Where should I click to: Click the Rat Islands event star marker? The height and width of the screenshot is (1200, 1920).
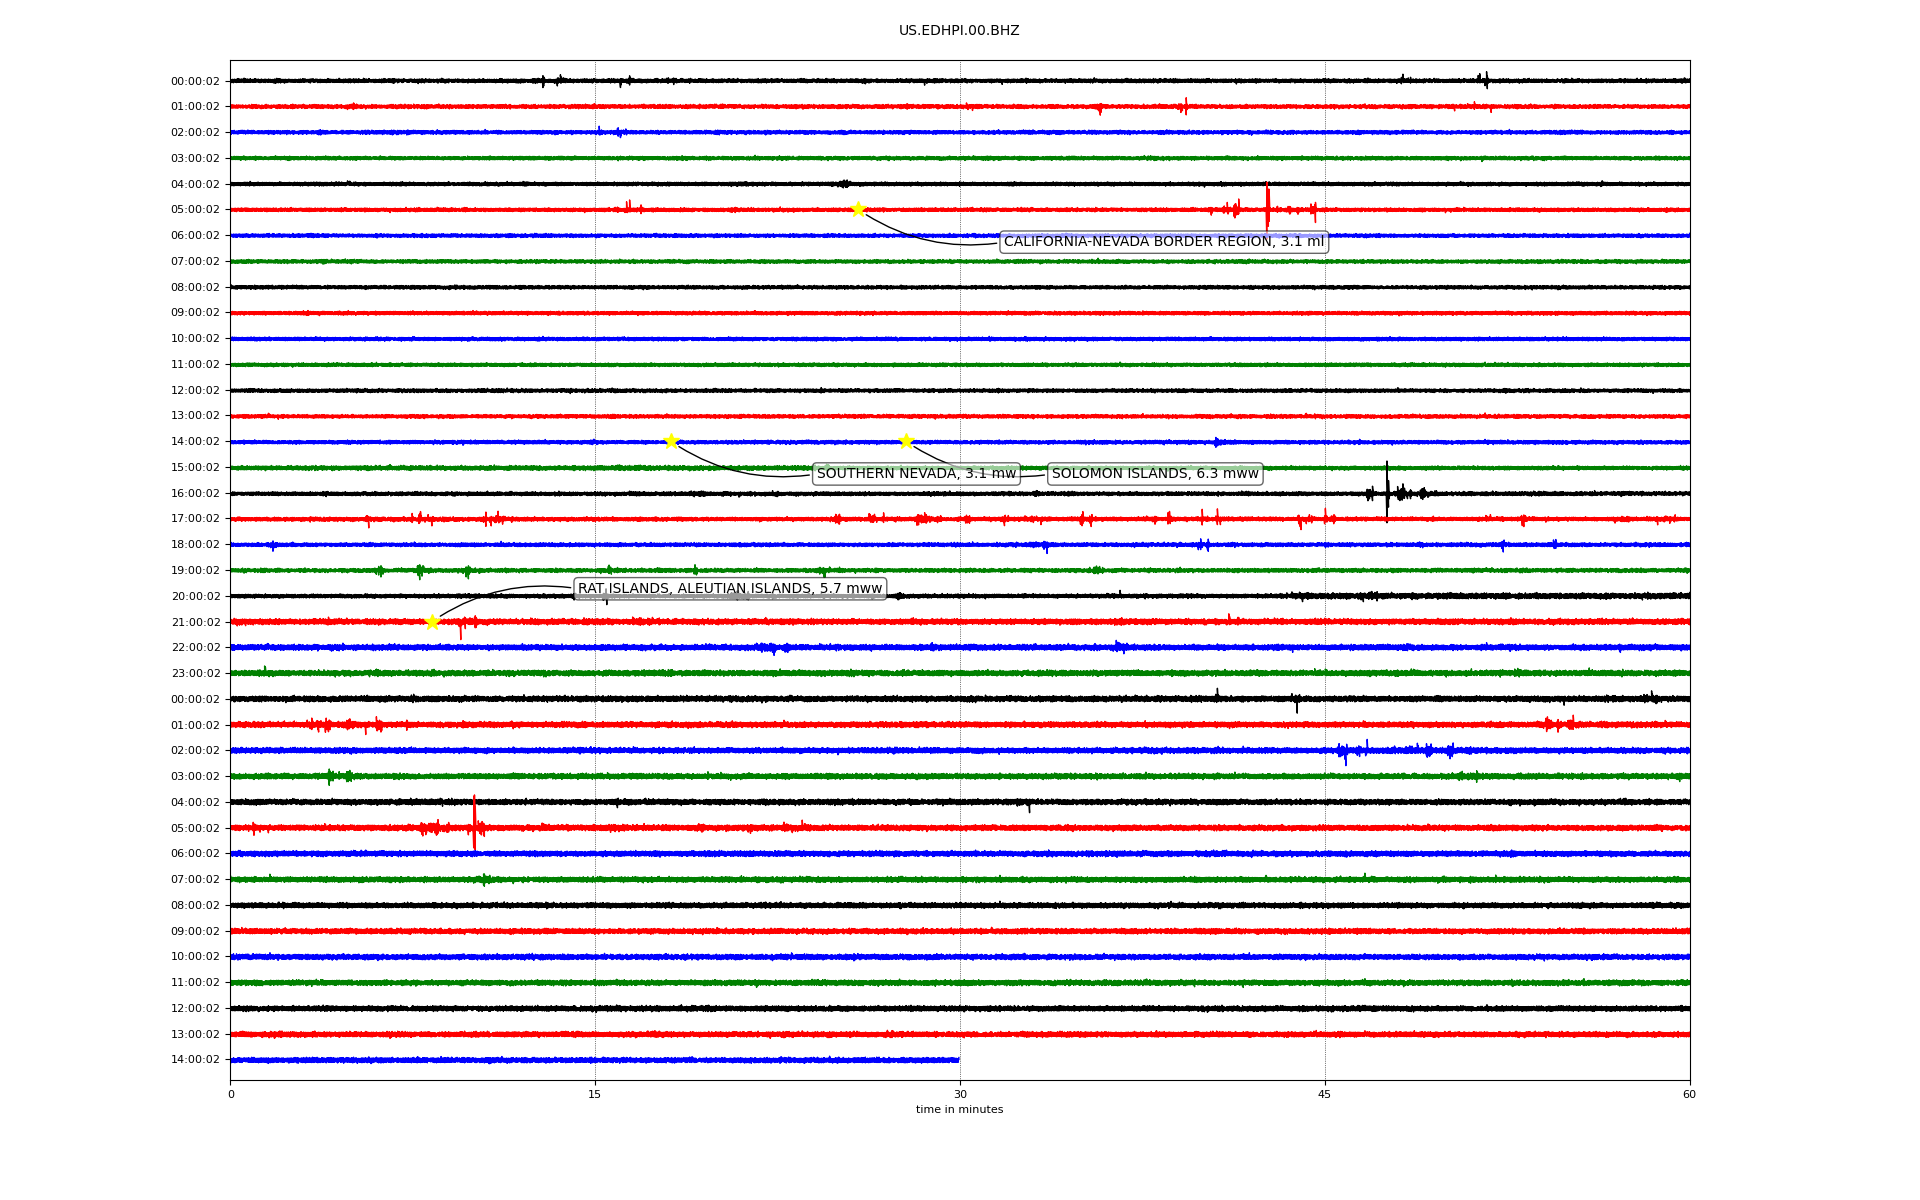click(x=432, y=622)
